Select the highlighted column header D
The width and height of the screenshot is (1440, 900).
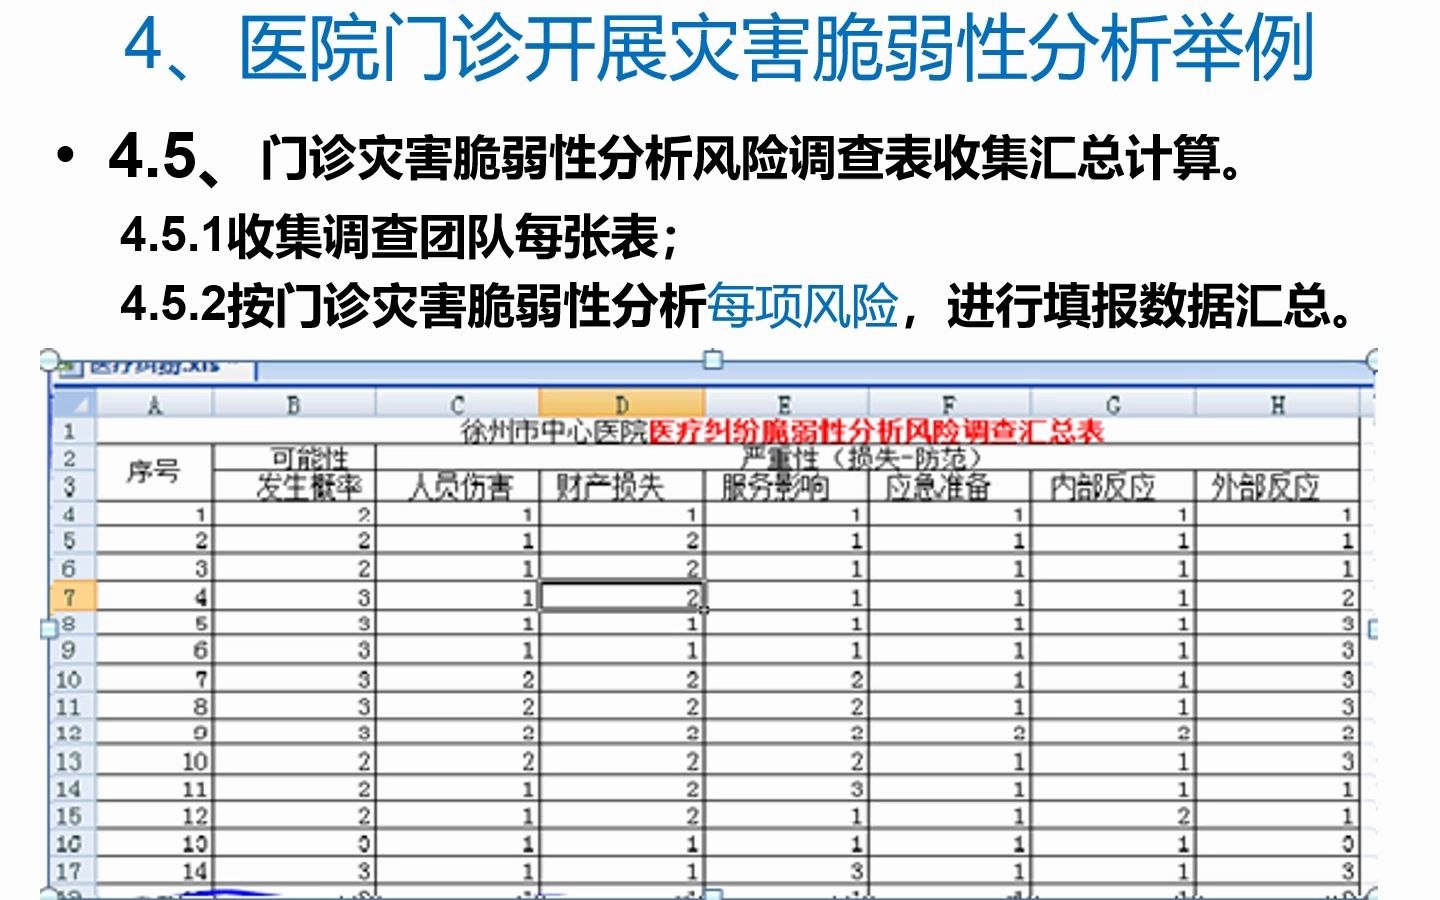pyautogui.click(x=621, y=404)
